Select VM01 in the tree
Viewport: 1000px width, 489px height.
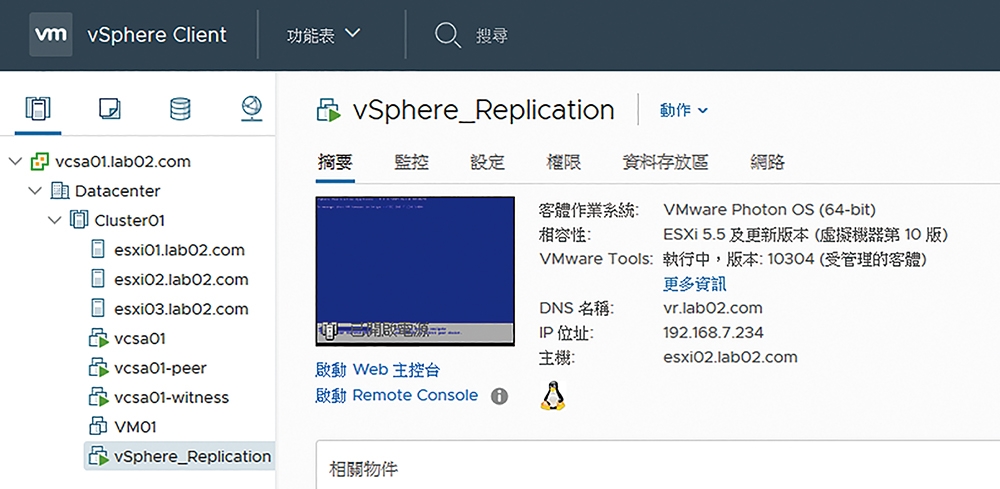[135, 427]
